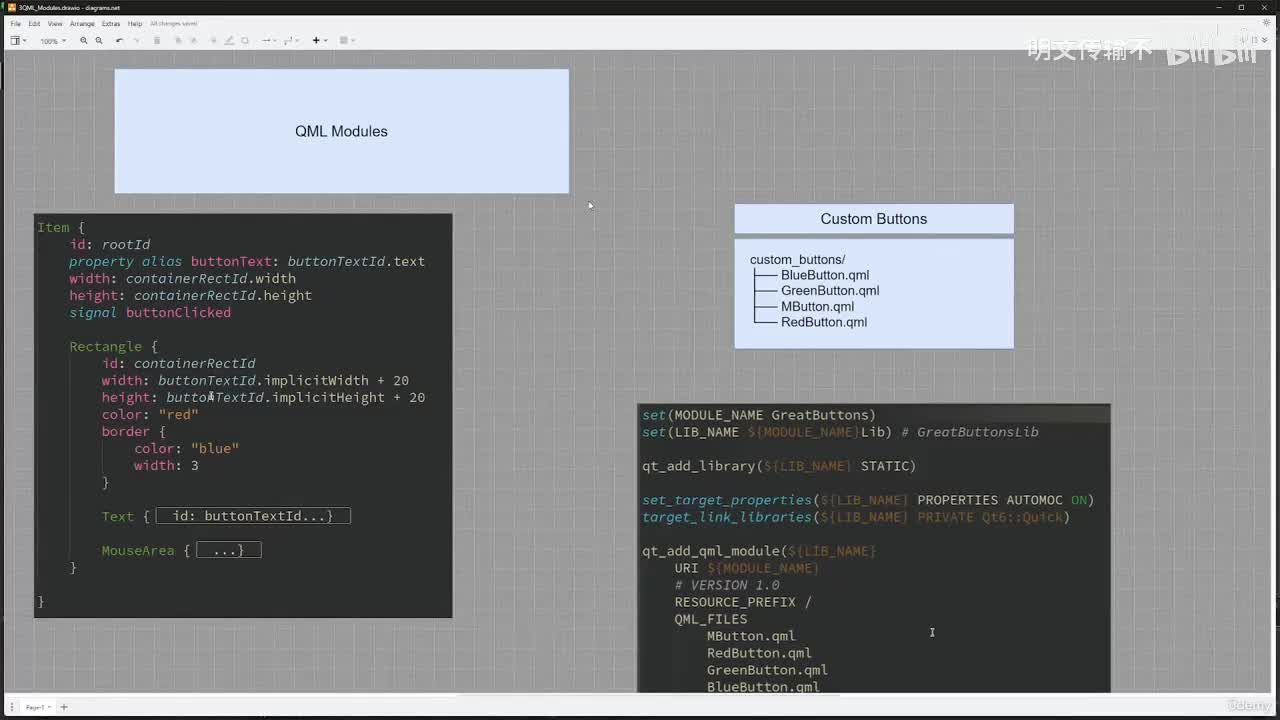The height and width of the screenshot is (720, 1280).
Task: Open the zoom level 100% dropdown
Action: tap(52, 41)
